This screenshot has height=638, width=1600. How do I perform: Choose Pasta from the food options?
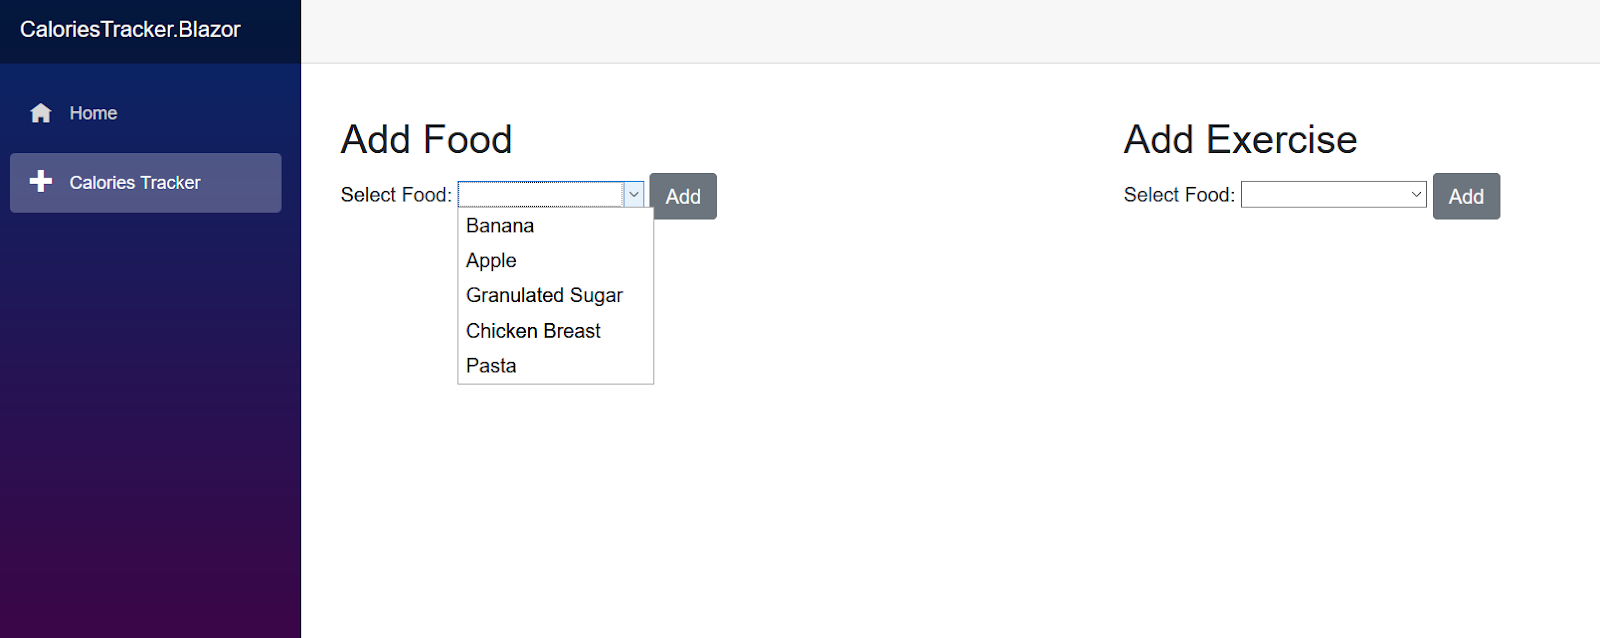[491, 366]
